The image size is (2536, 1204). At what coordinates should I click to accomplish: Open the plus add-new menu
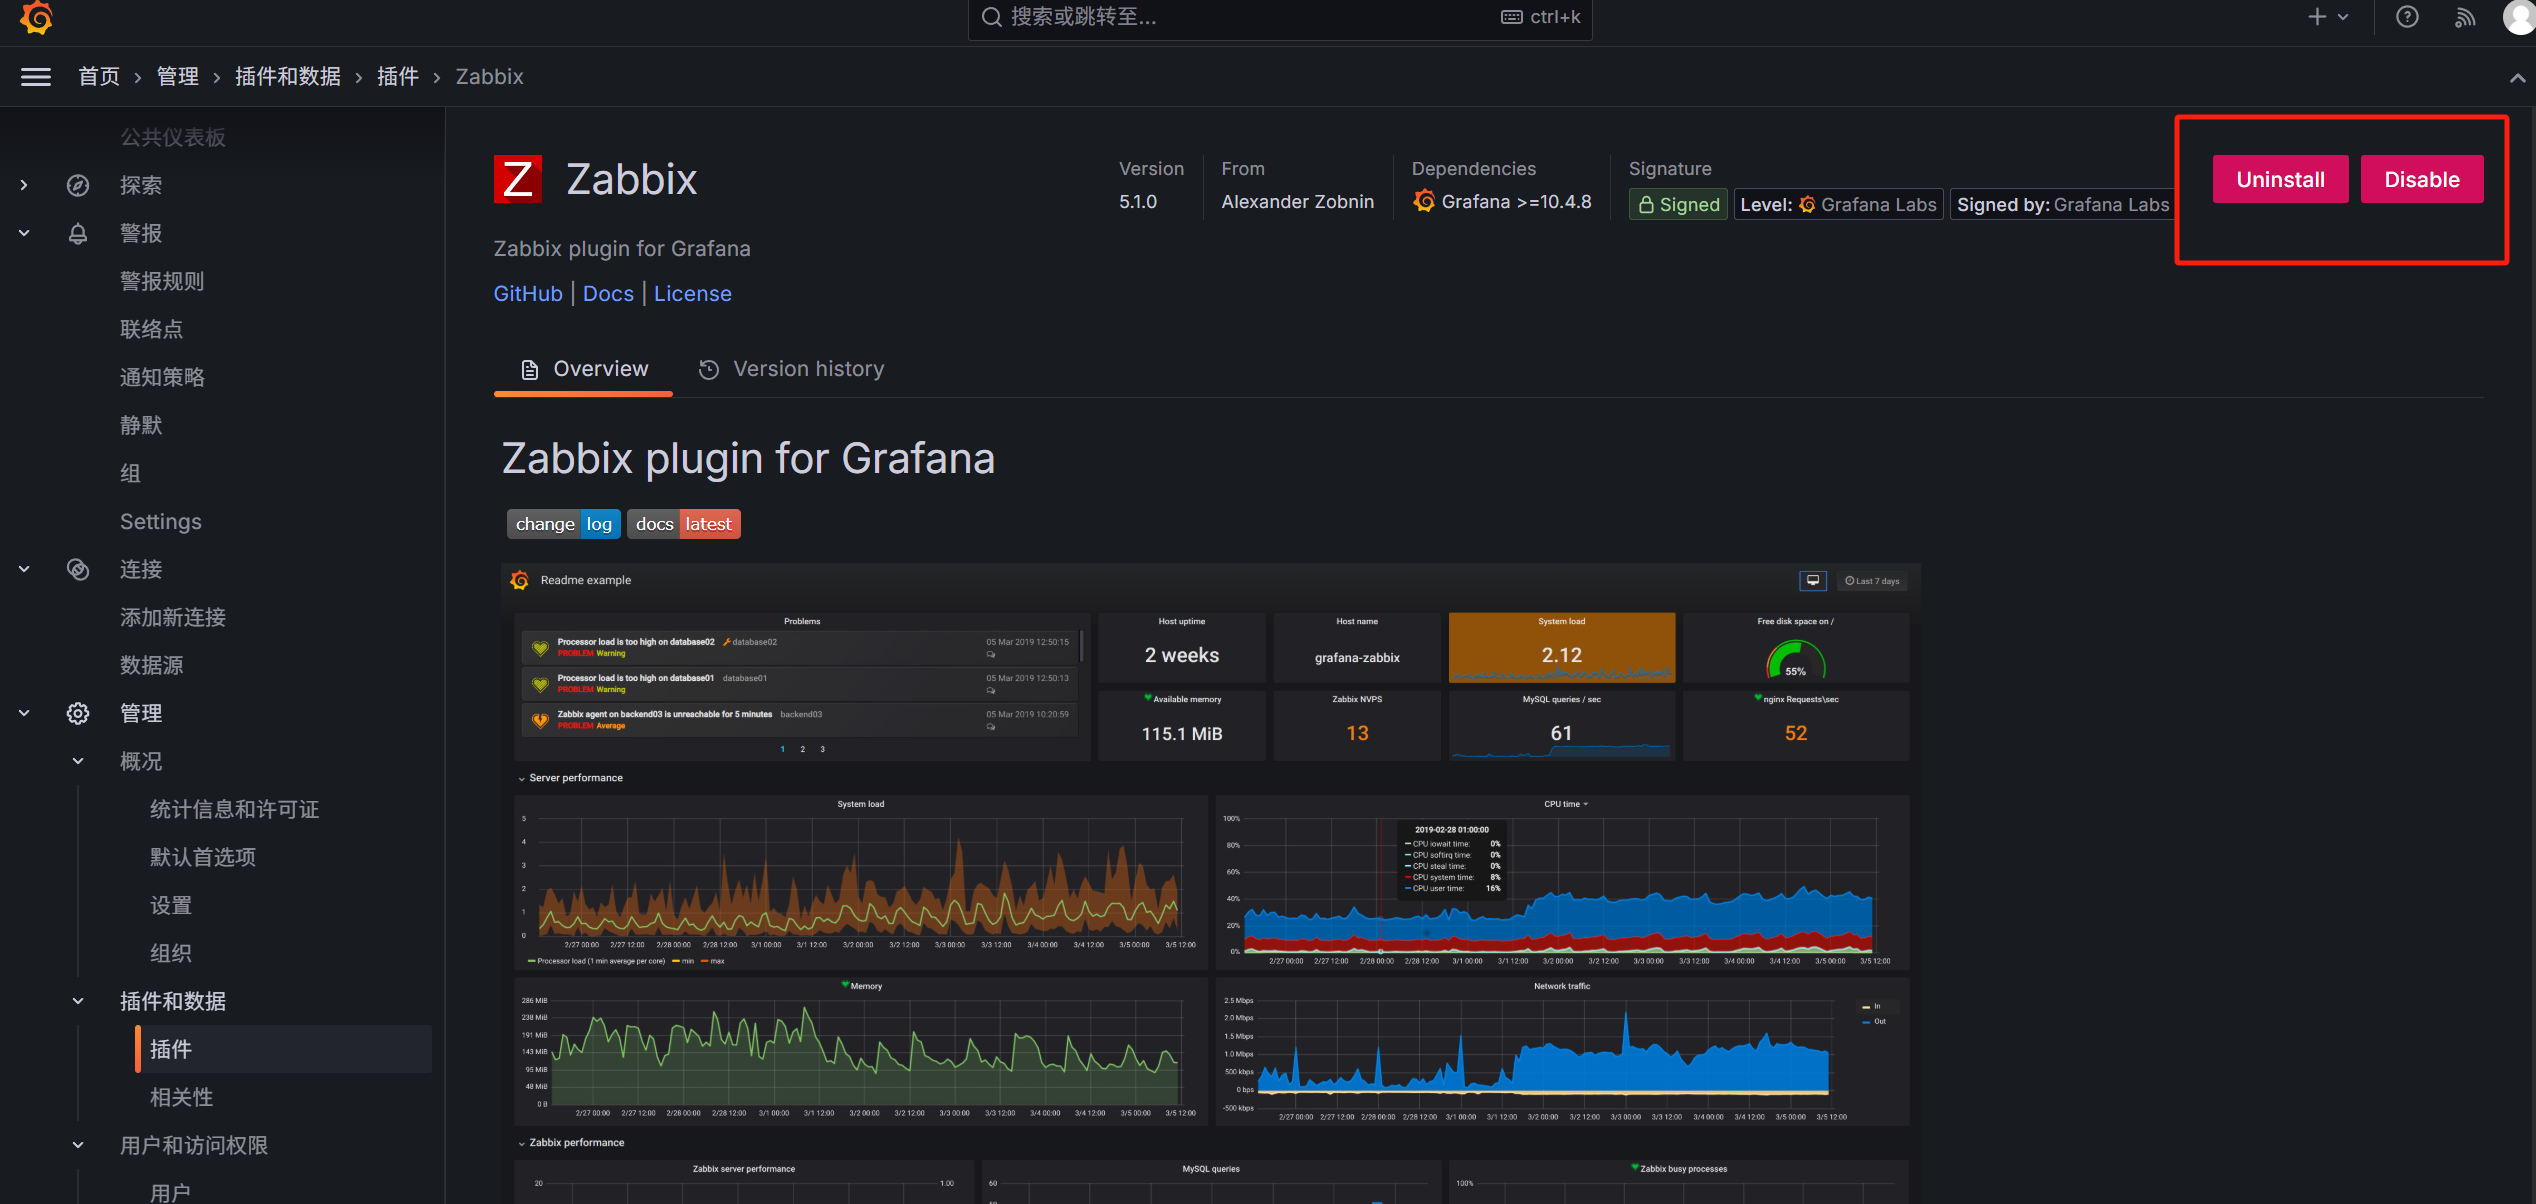tap(2328, 17)
